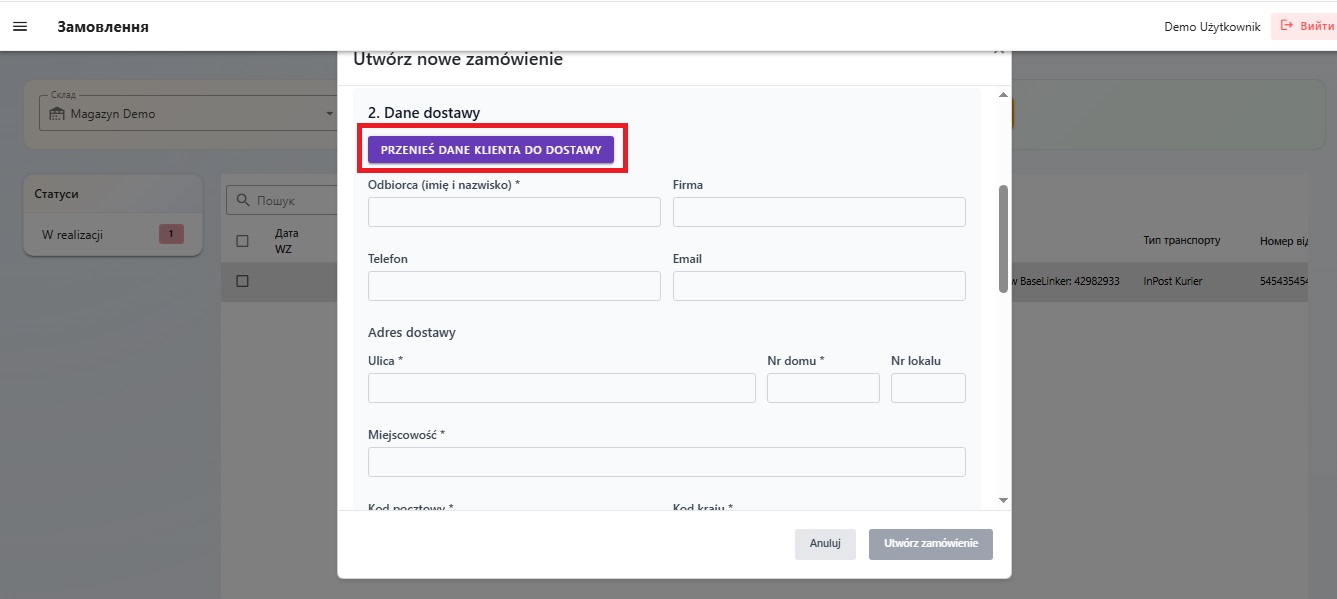
Task: Click the dialog vertical scrollbar thumb
Action: (x=1003, y=239)
